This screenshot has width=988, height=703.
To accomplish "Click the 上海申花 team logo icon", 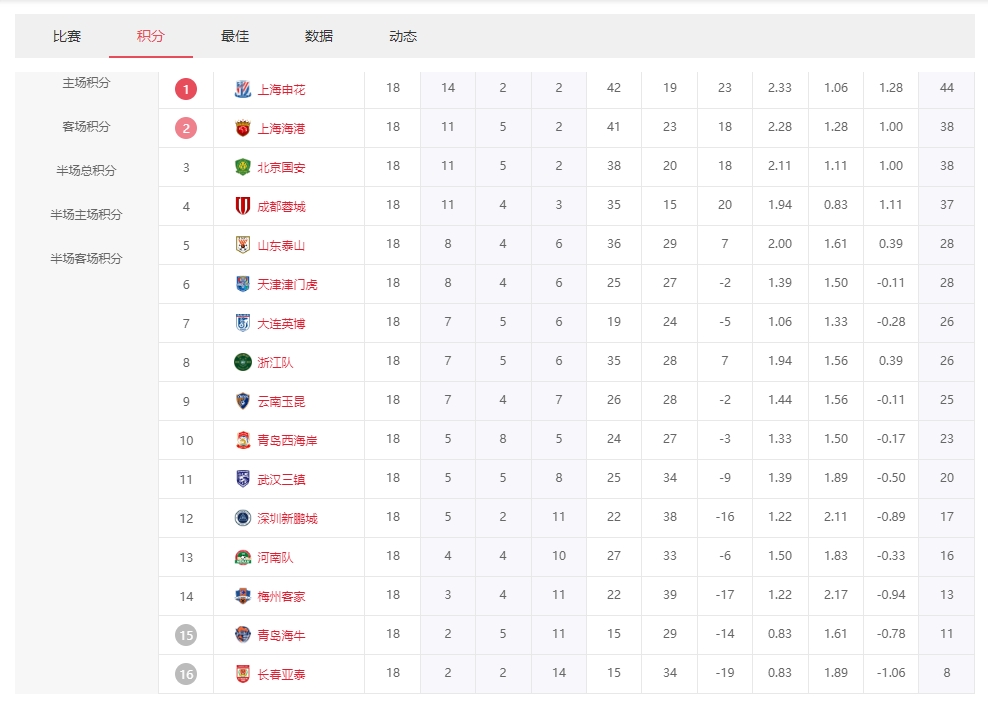I will tap(242, 89).
